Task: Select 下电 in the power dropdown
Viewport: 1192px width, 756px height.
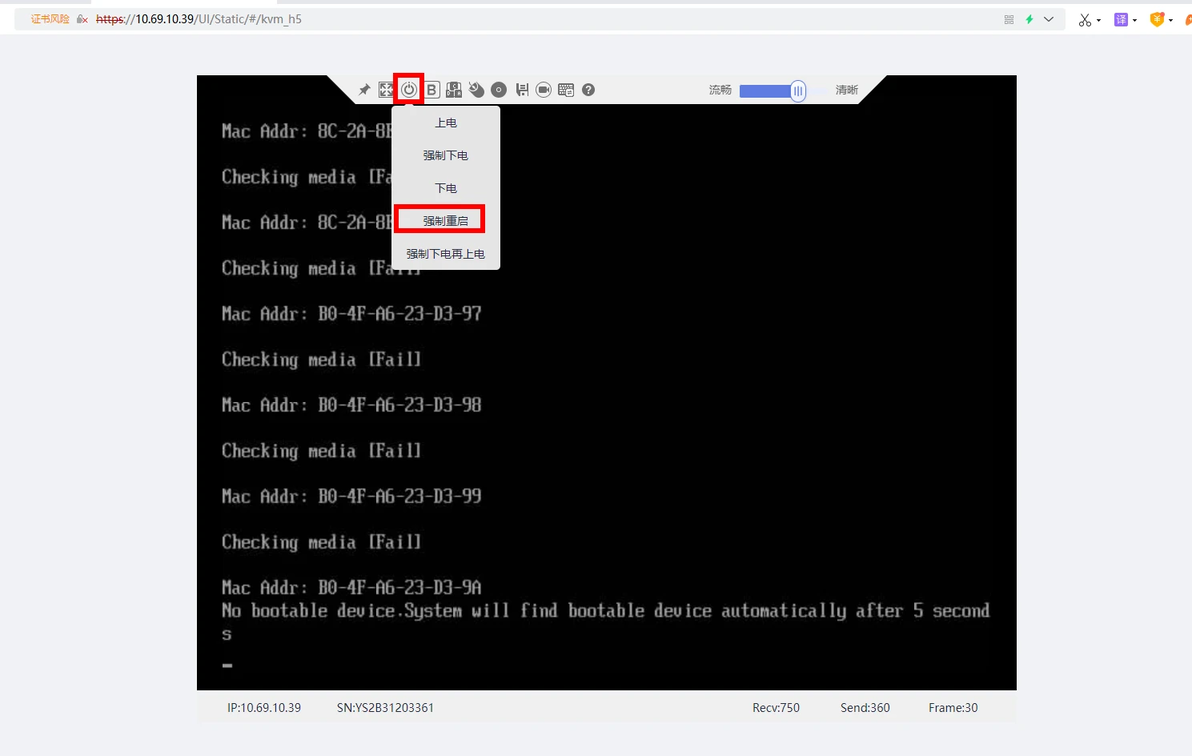Action: 445,188
